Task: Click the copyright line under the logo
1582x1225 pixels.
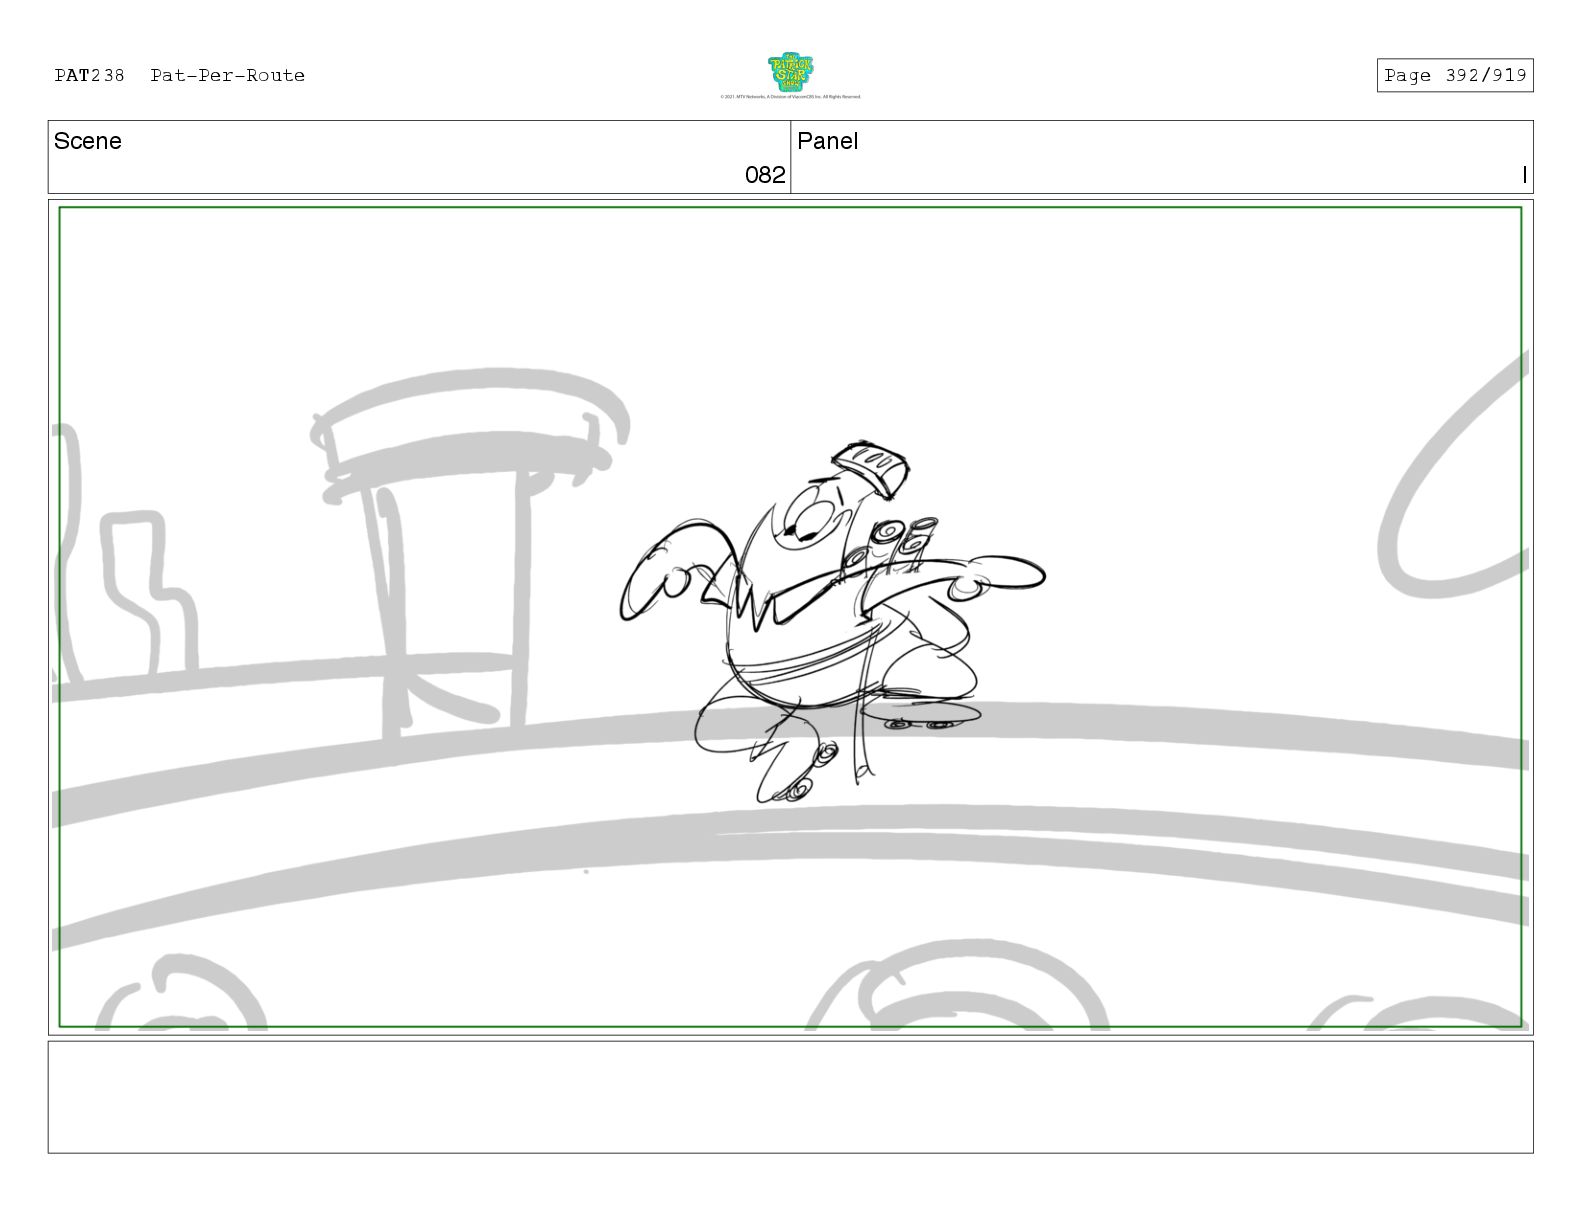Action: coord(790,97)
